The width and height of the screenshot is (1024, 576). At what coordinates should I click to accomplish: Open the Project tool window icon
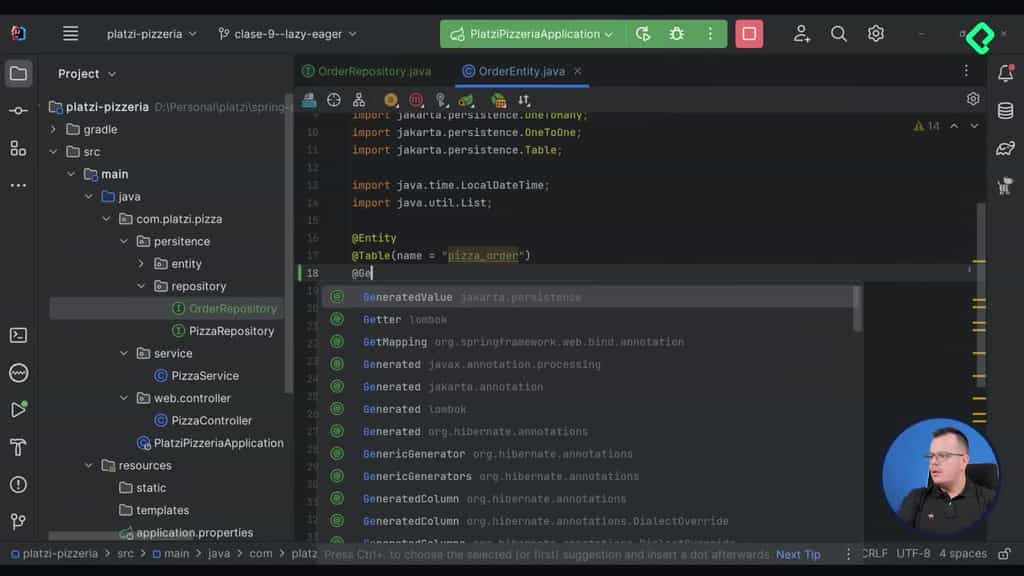(18, 72)
